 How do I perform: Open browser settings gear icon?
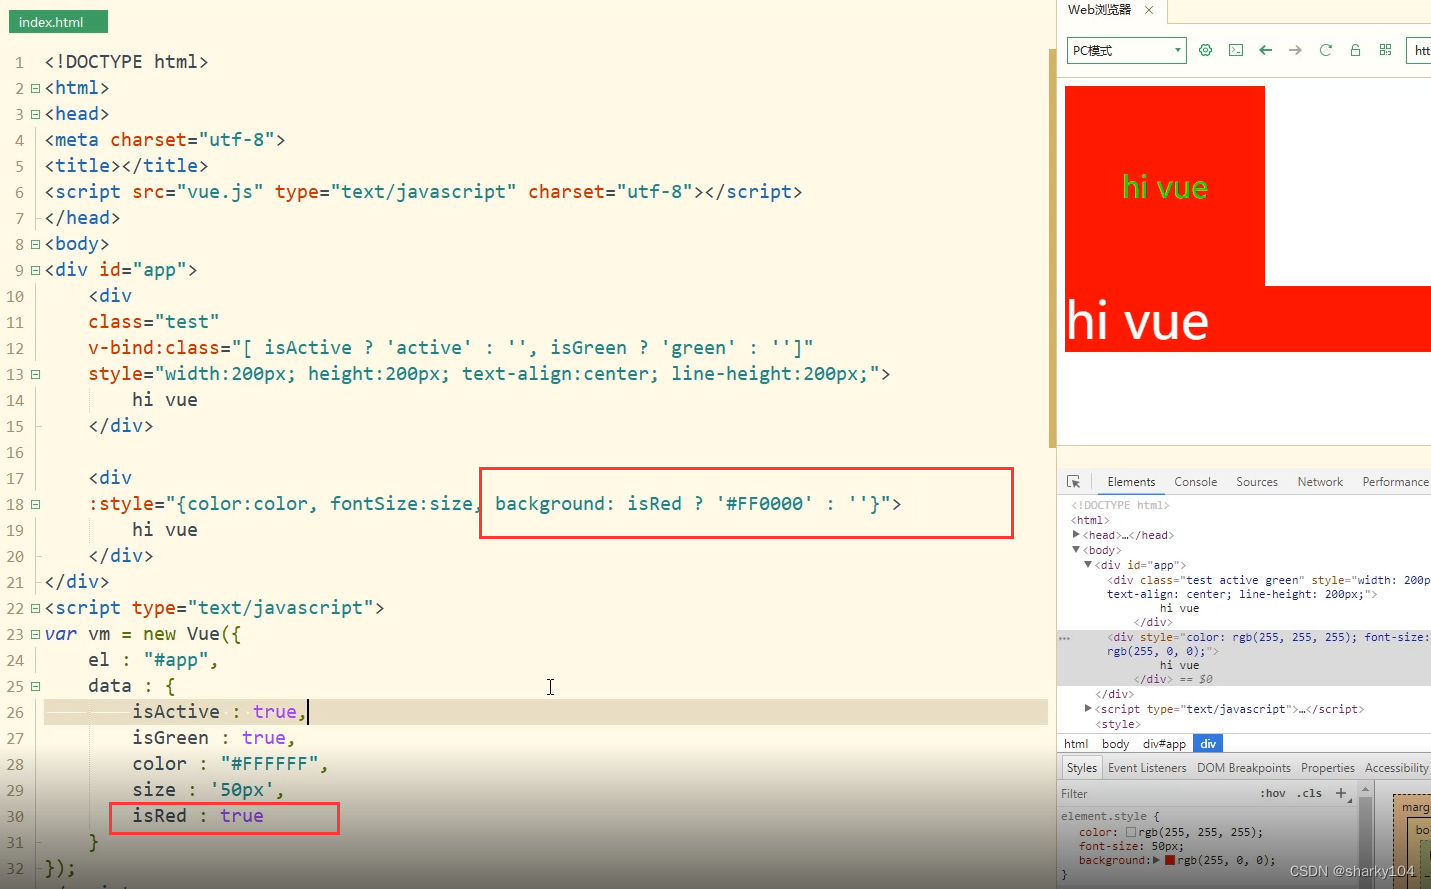[x=1205, y=50]
